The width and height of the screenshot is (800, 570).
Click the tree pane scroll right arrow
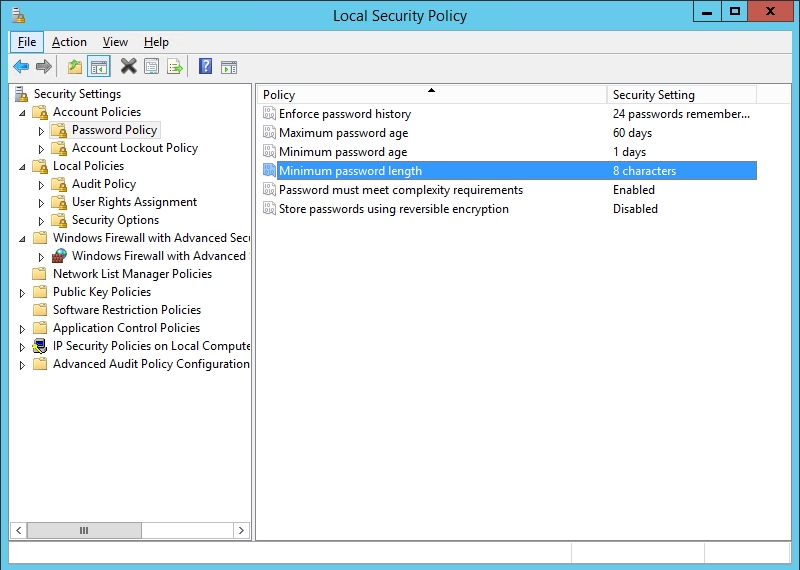(x=241, y=531)
